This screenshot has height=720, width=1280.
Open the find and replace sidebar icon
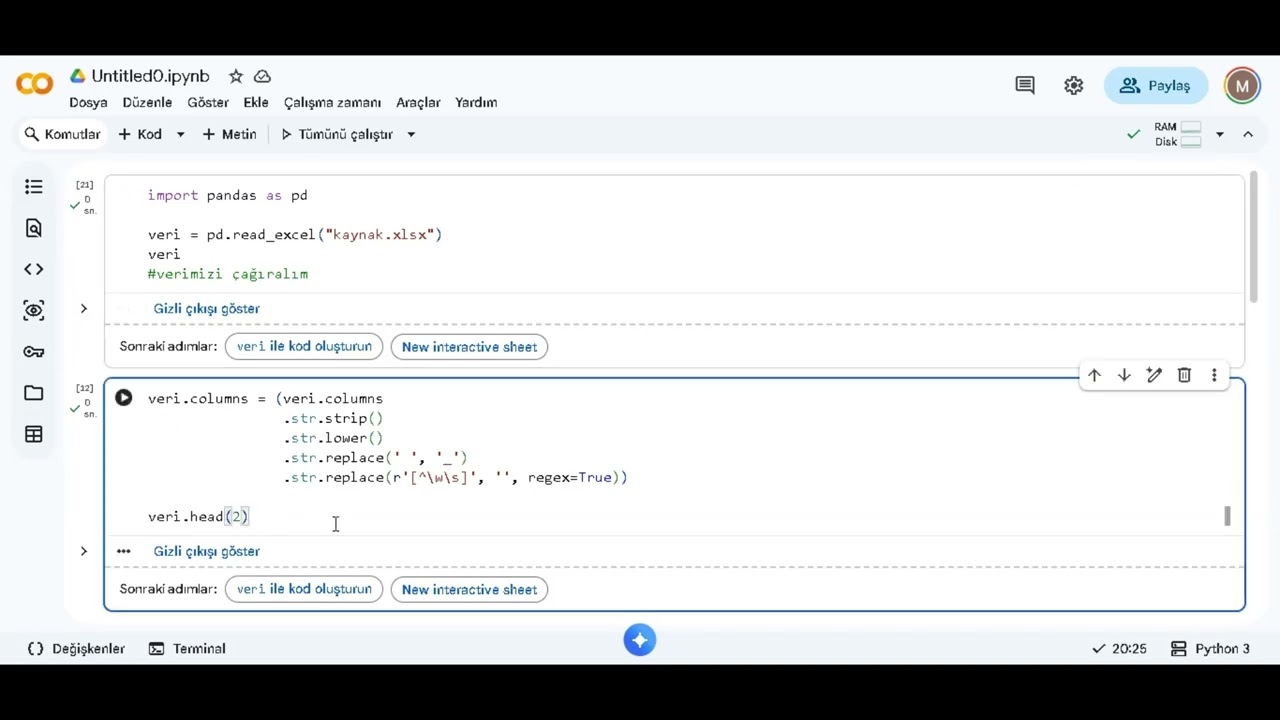34,228
